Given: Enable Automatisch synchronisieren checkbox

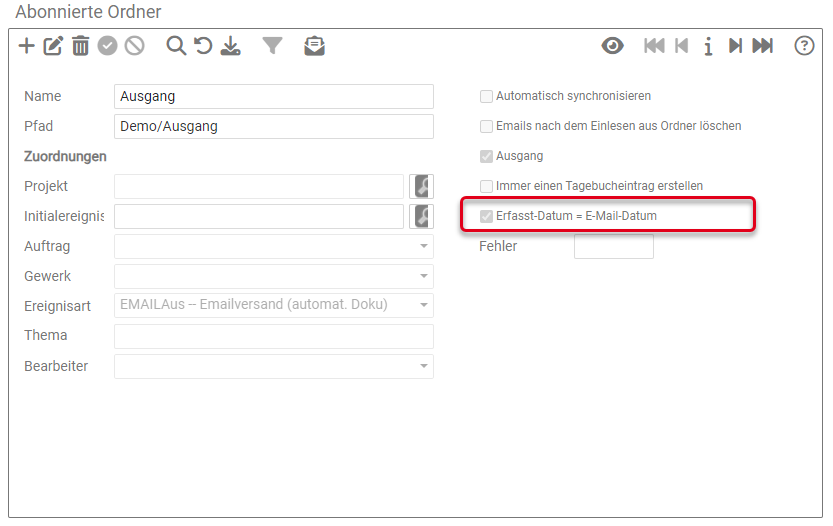Looking at the screenshot, I should (487, 97).
